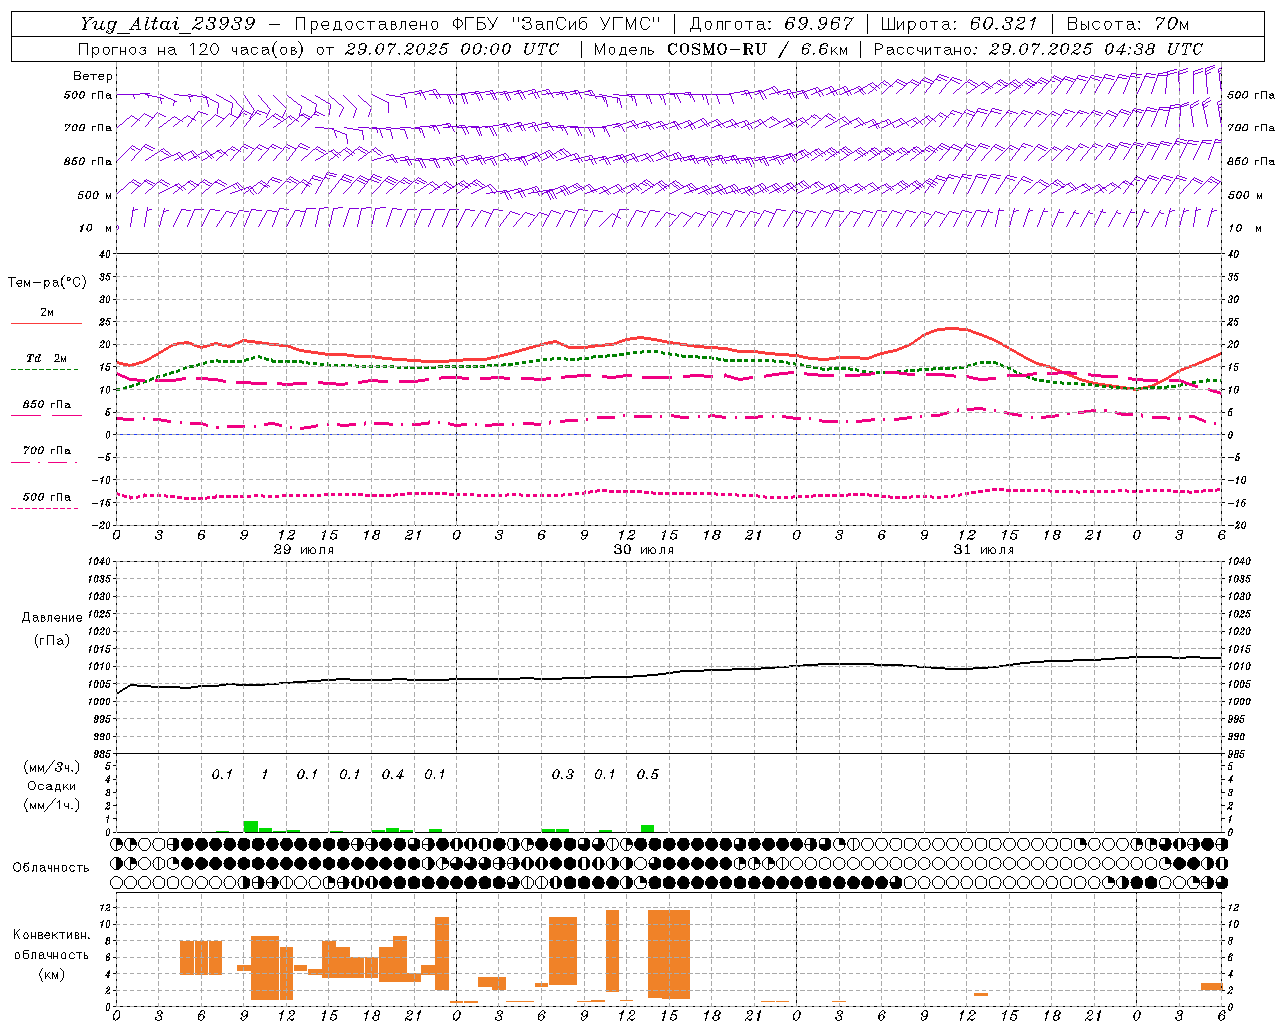Select the Осадки precipitation label
The height and width of the screenshot is (1024, 1280).
pyautogui.click(x=51, y=786)
